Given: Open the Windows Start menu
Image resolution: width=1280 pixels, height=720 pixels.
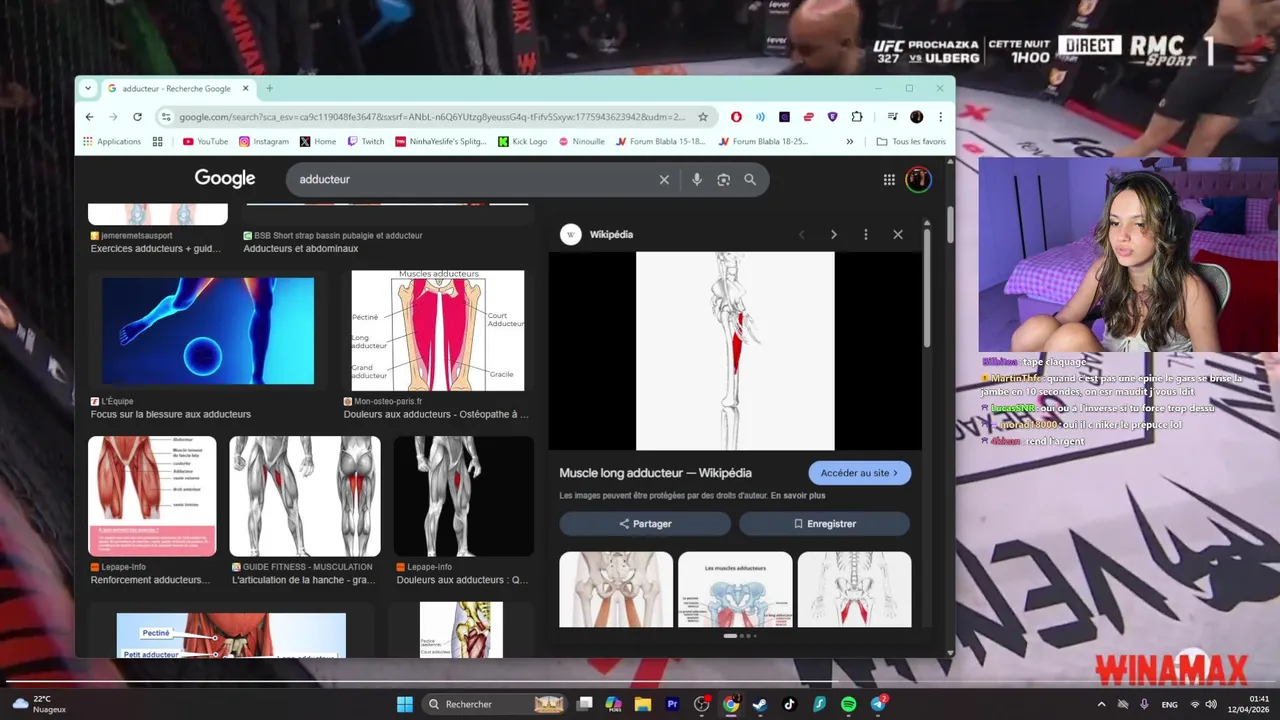Looking at the screenshot, I should [405, 704].
